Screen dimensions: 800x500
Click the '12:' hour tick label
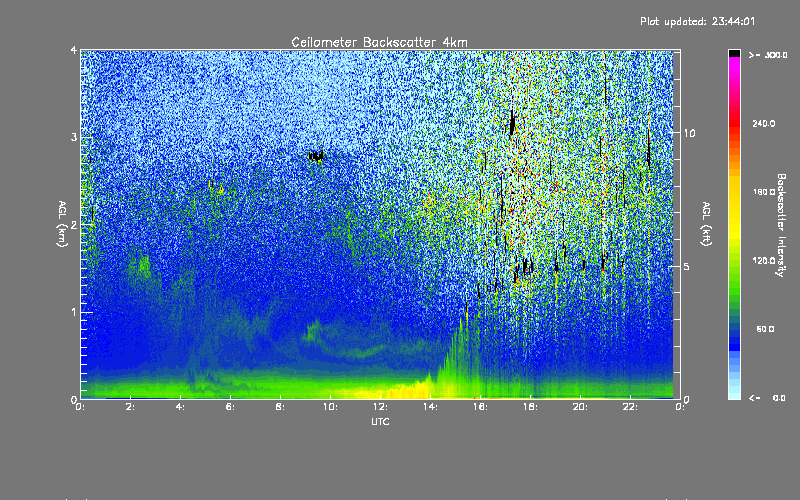(x=380, y=407)
